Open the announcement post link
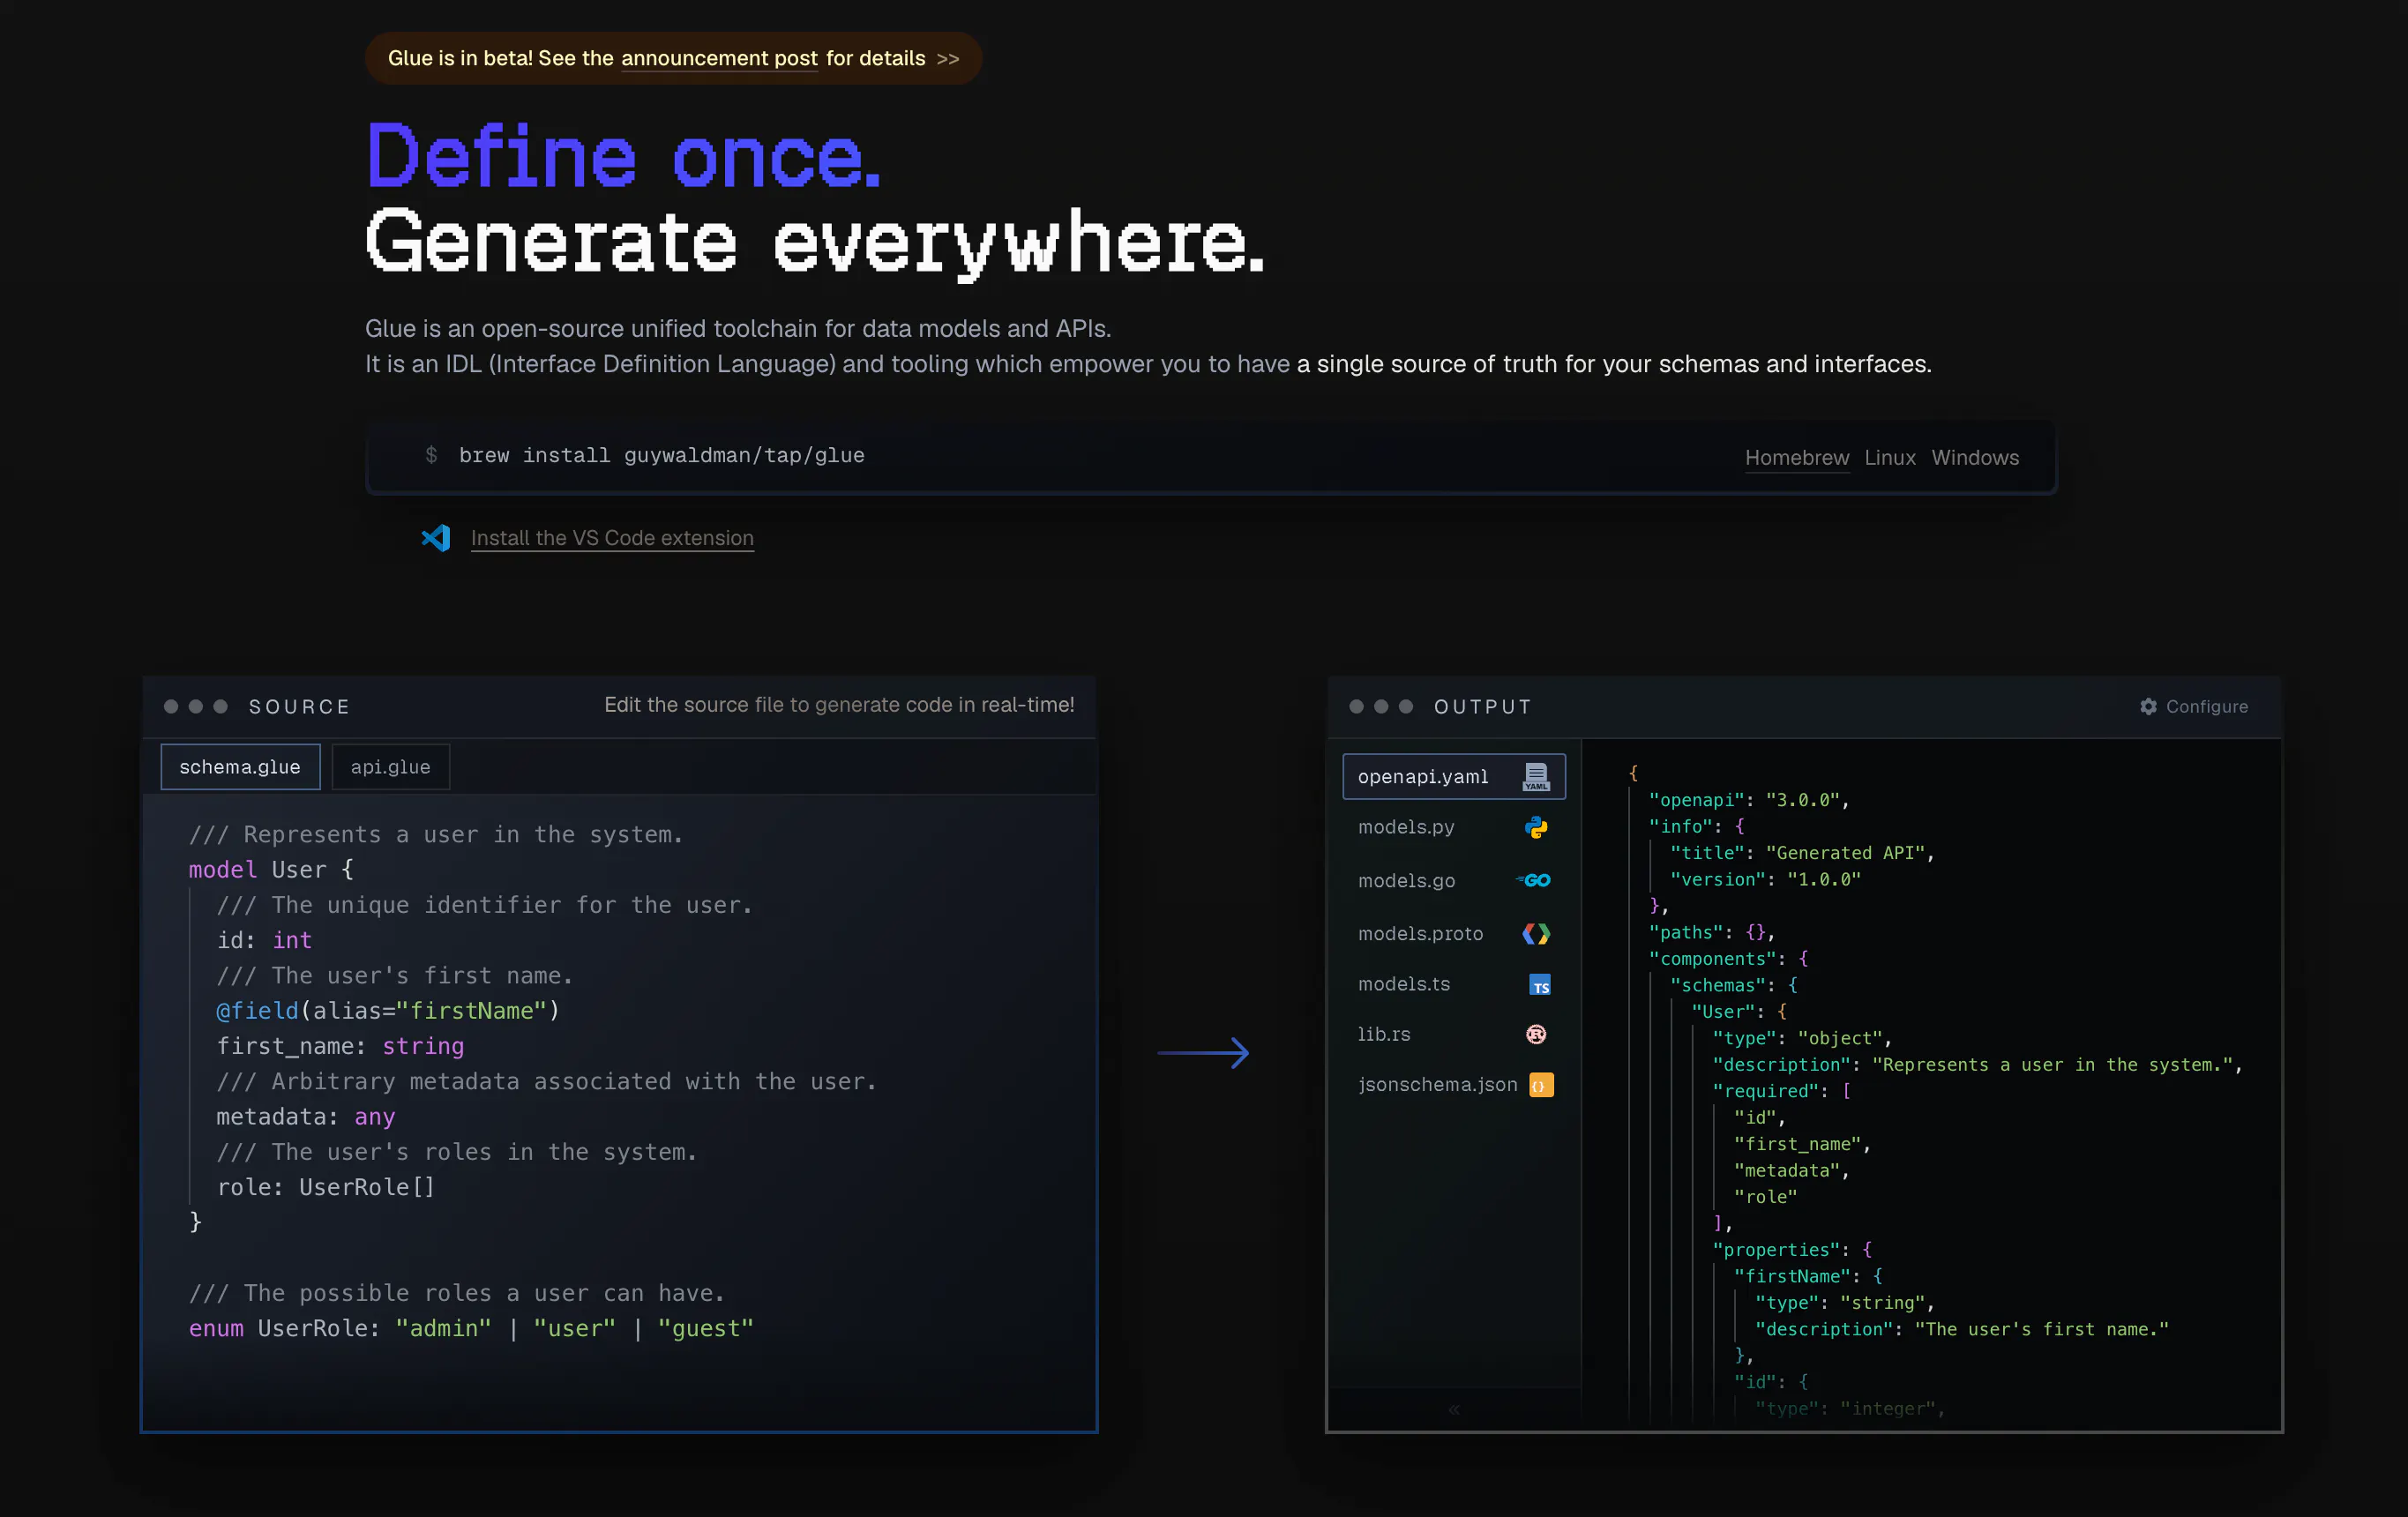2408x1517 pixels. click(719, 58)
